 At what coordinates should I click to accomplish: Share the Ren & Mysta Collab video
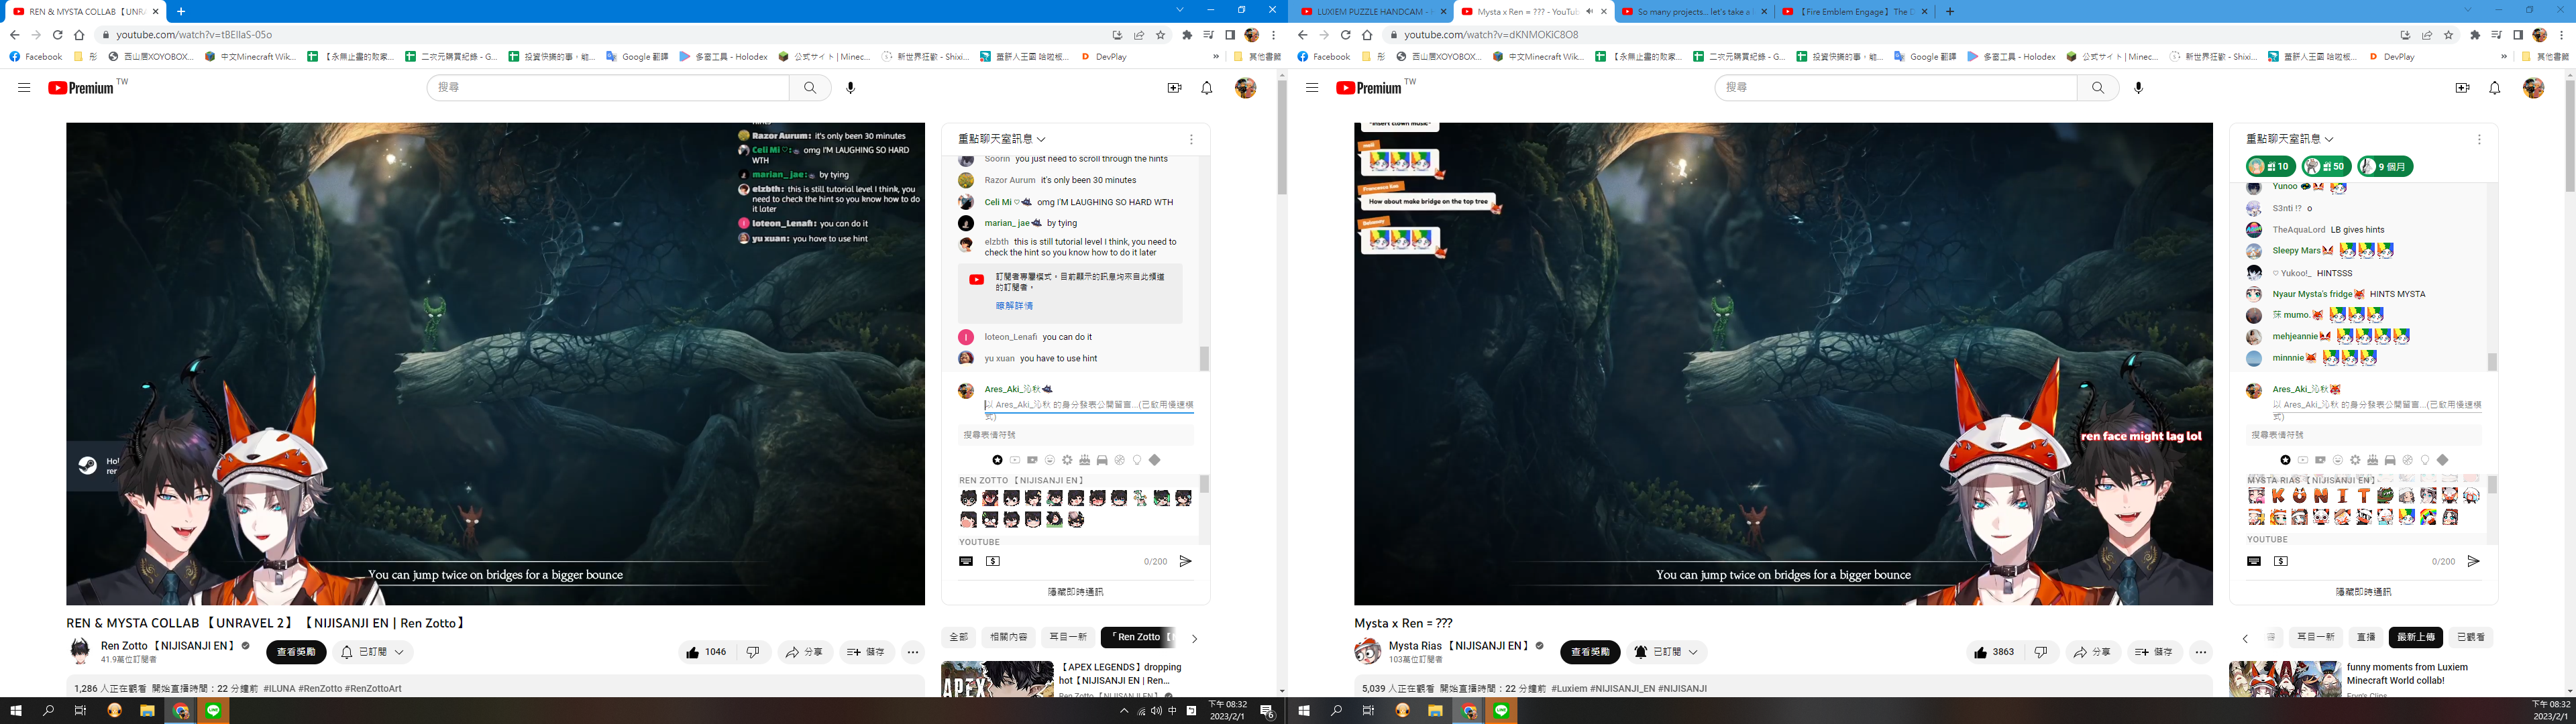click(805, 652)
